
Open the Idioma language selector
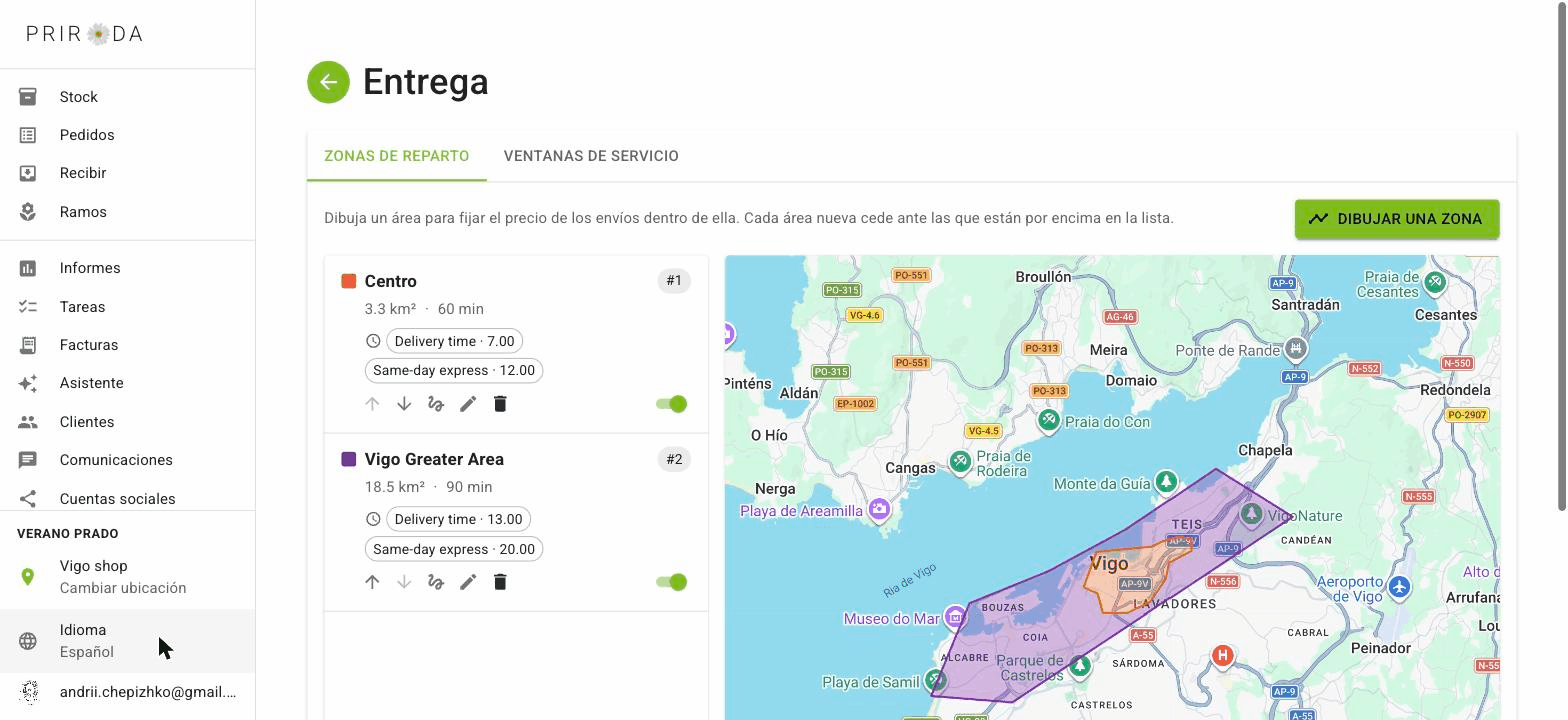(128, 641)
